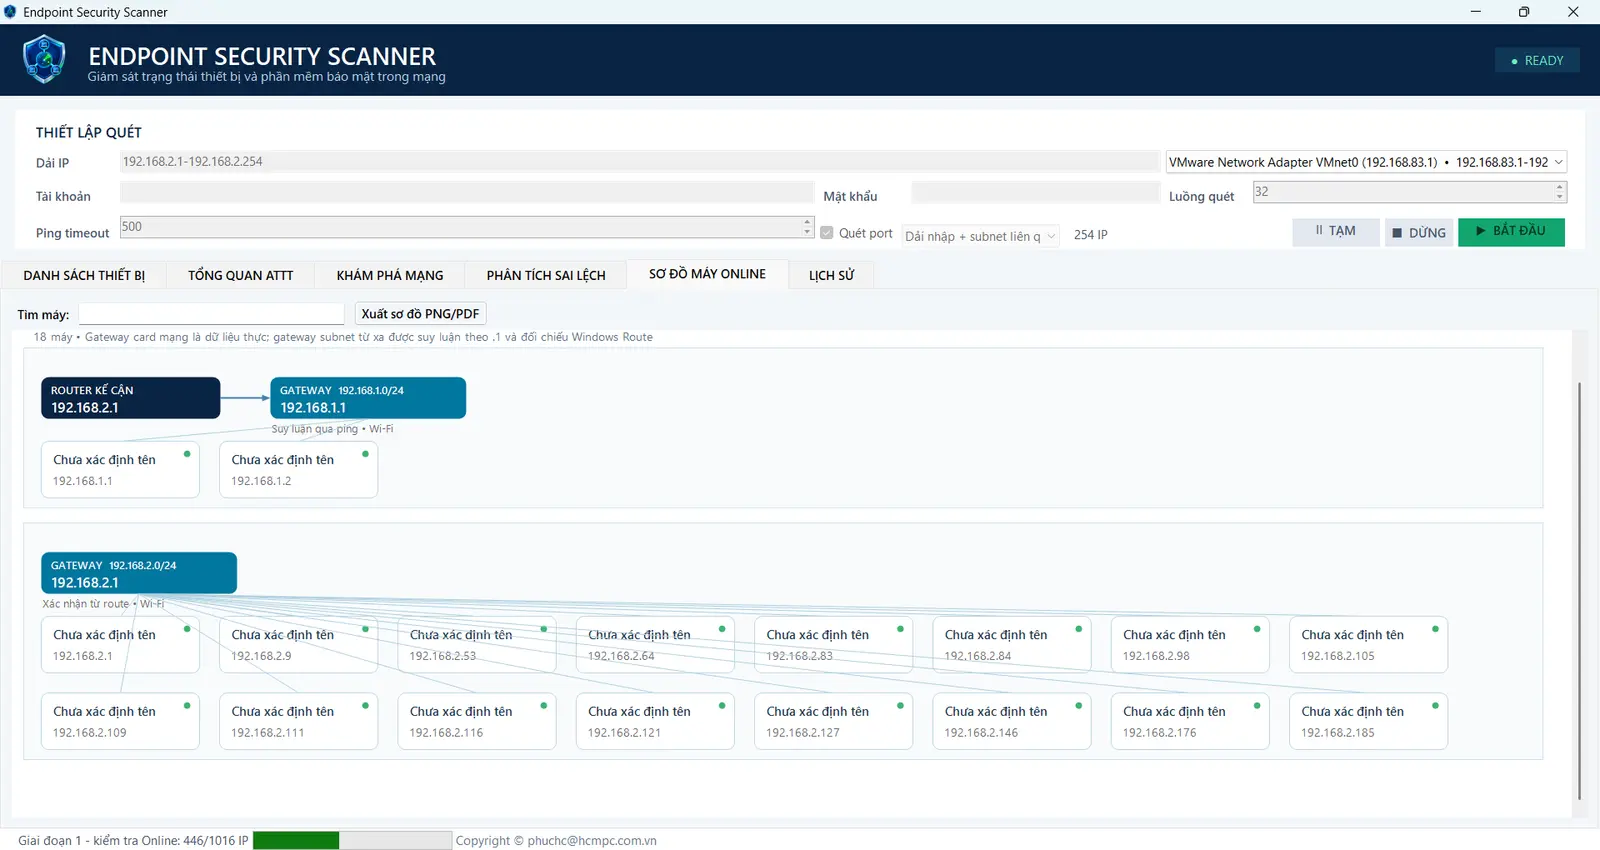The height and width of the screenshot is (850, 1600).
Task: Click the BẮT ĐẦU start button
Action: (x=1511, y=232)
